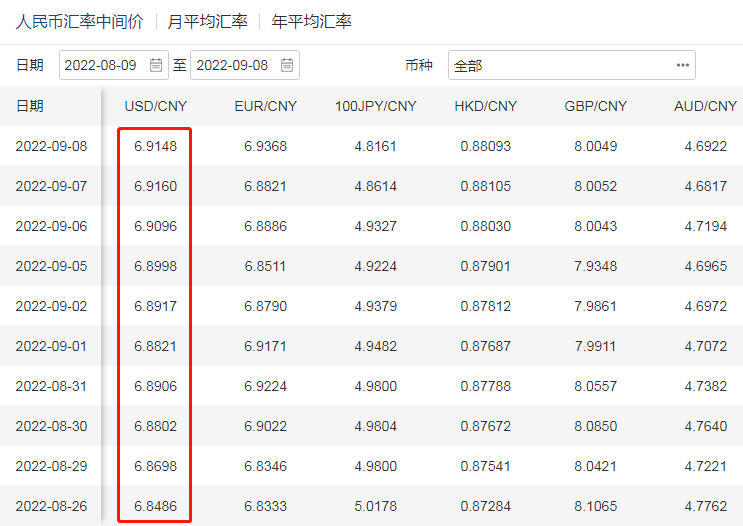Viewport: 743px width, 526px height.
Task: Click the 日期 column header in table
Action: (x=30, y=106)
